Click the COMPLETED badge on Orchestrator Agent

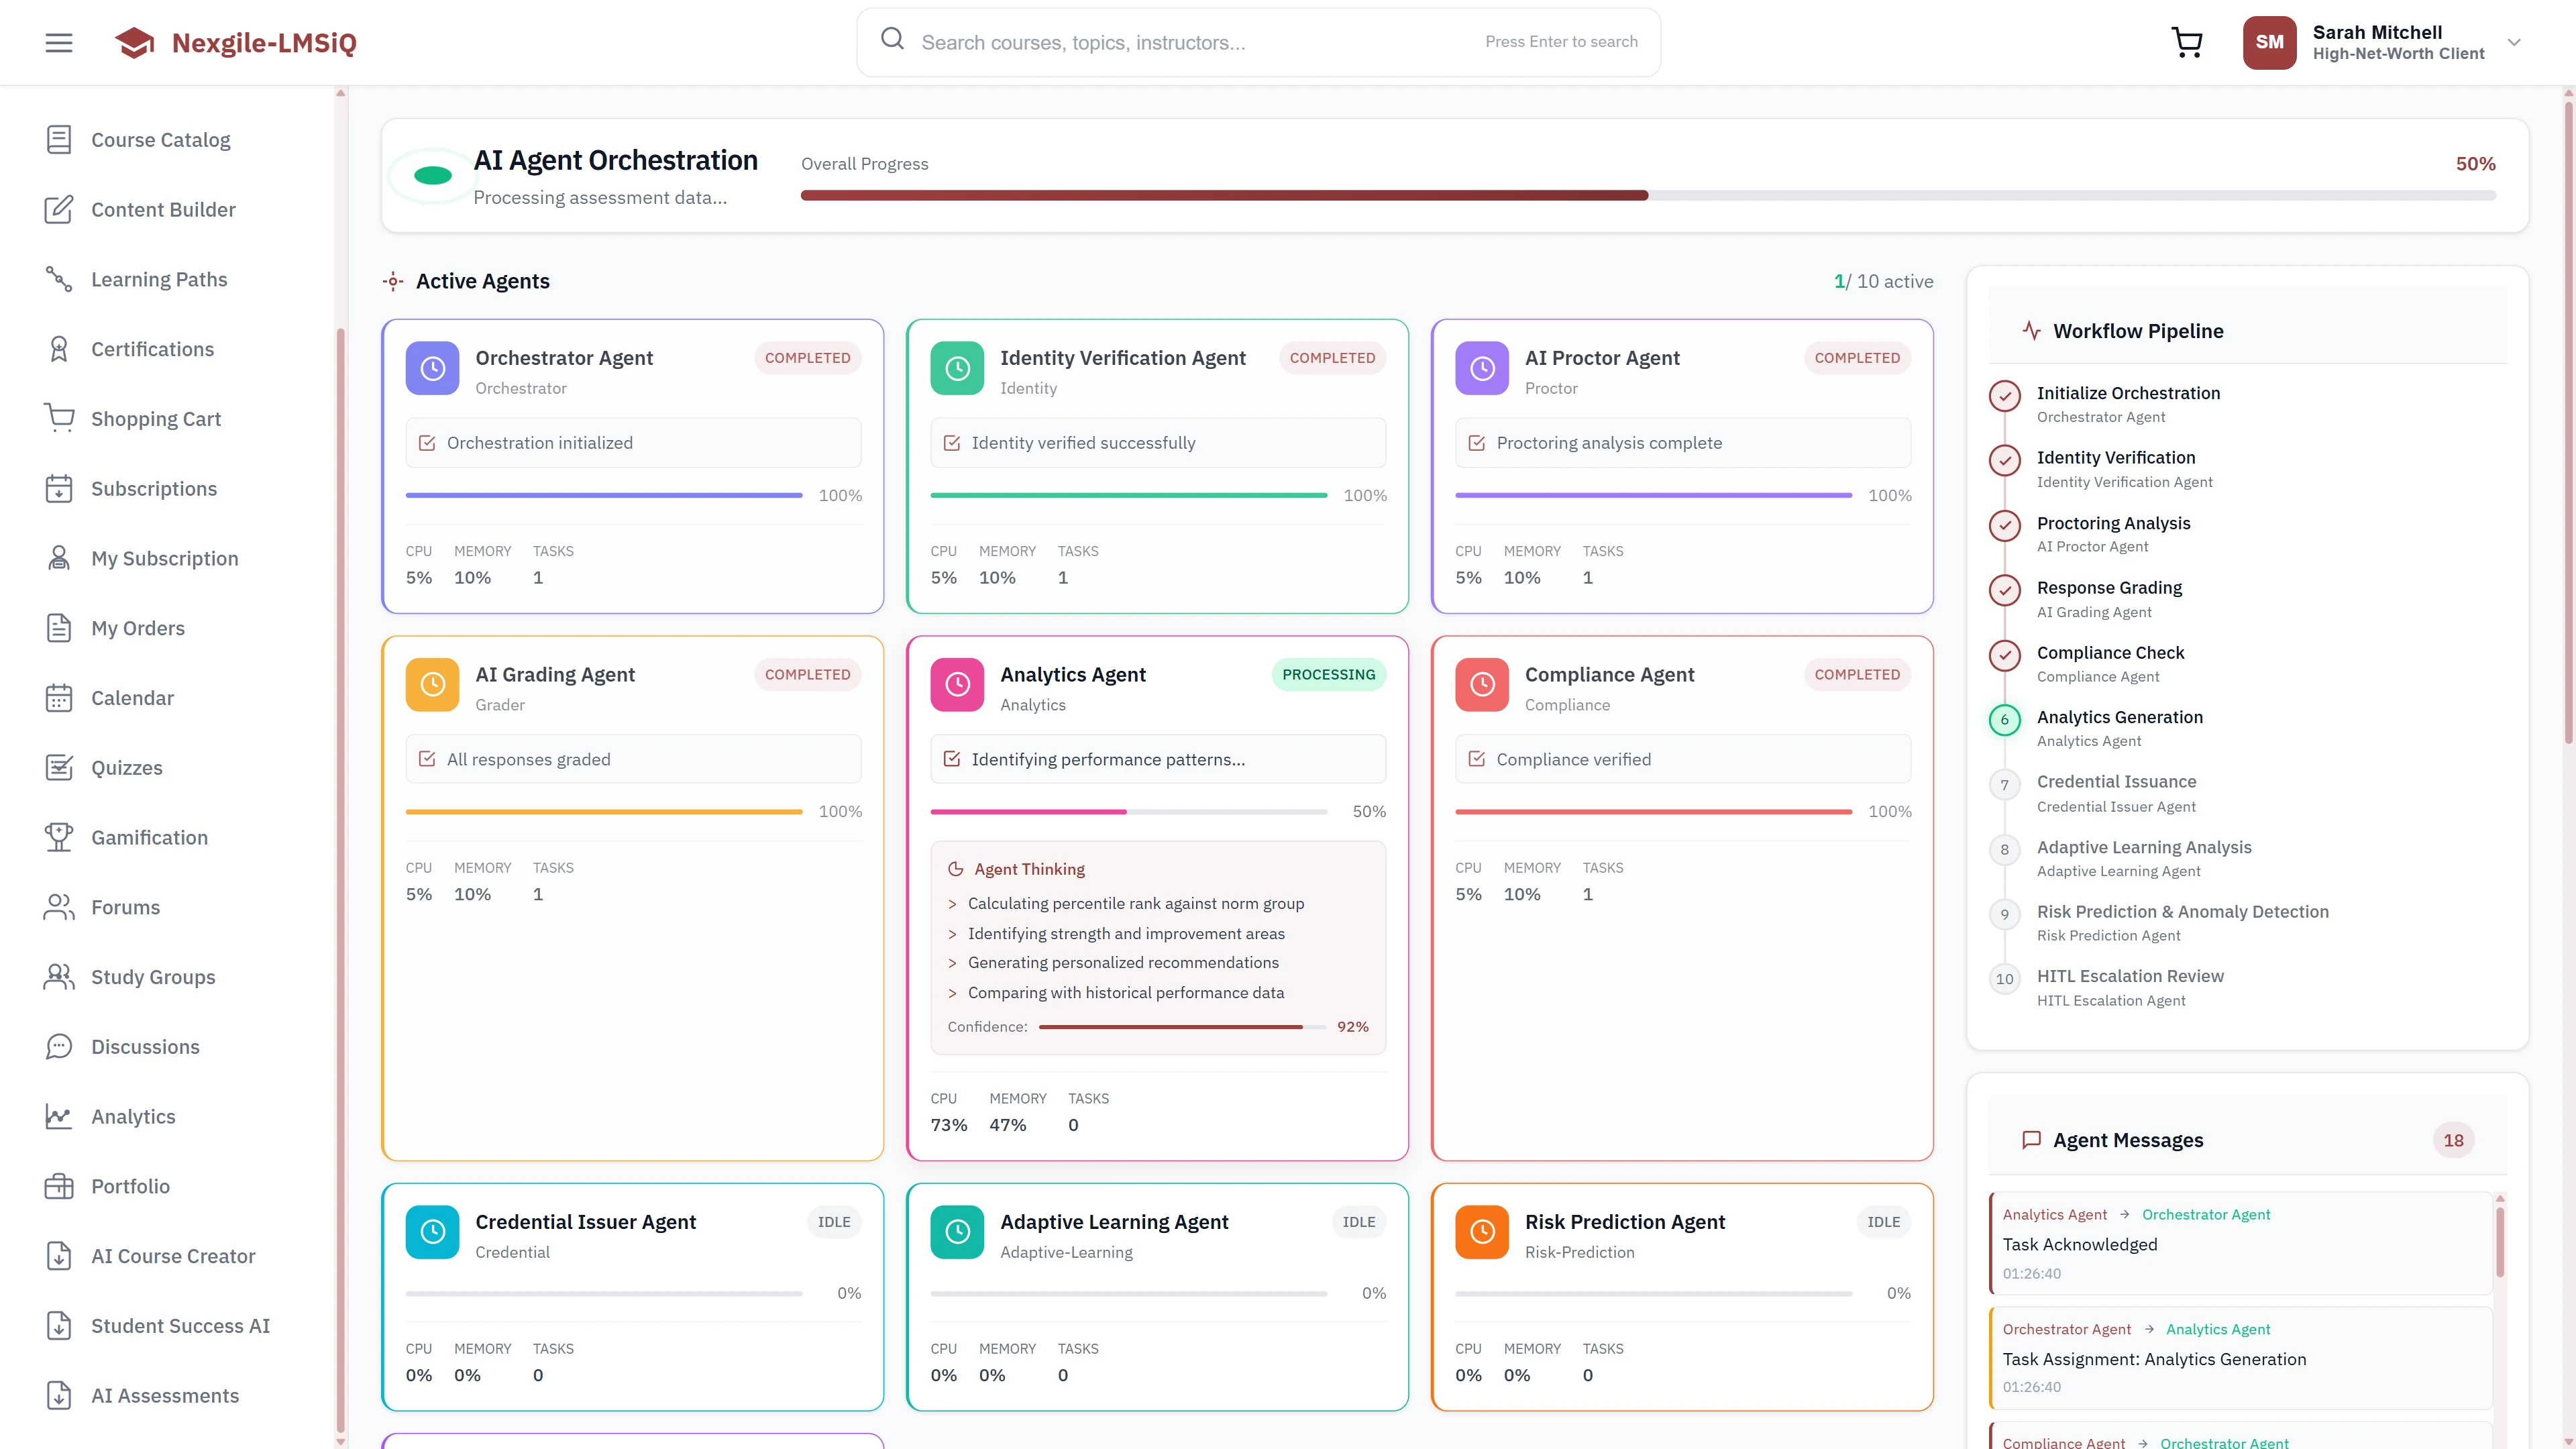(807, 357)
